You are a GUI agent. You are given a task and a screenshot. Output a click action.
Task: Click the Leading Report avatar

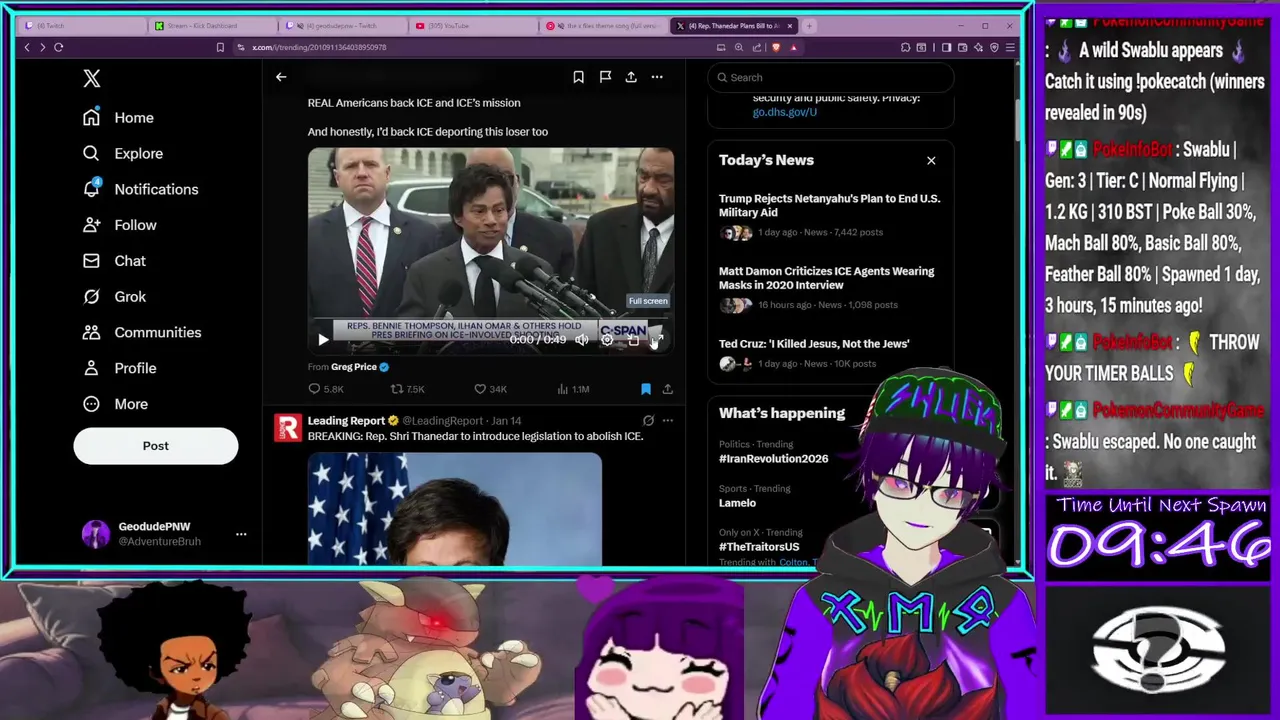[x=288, y=429]
